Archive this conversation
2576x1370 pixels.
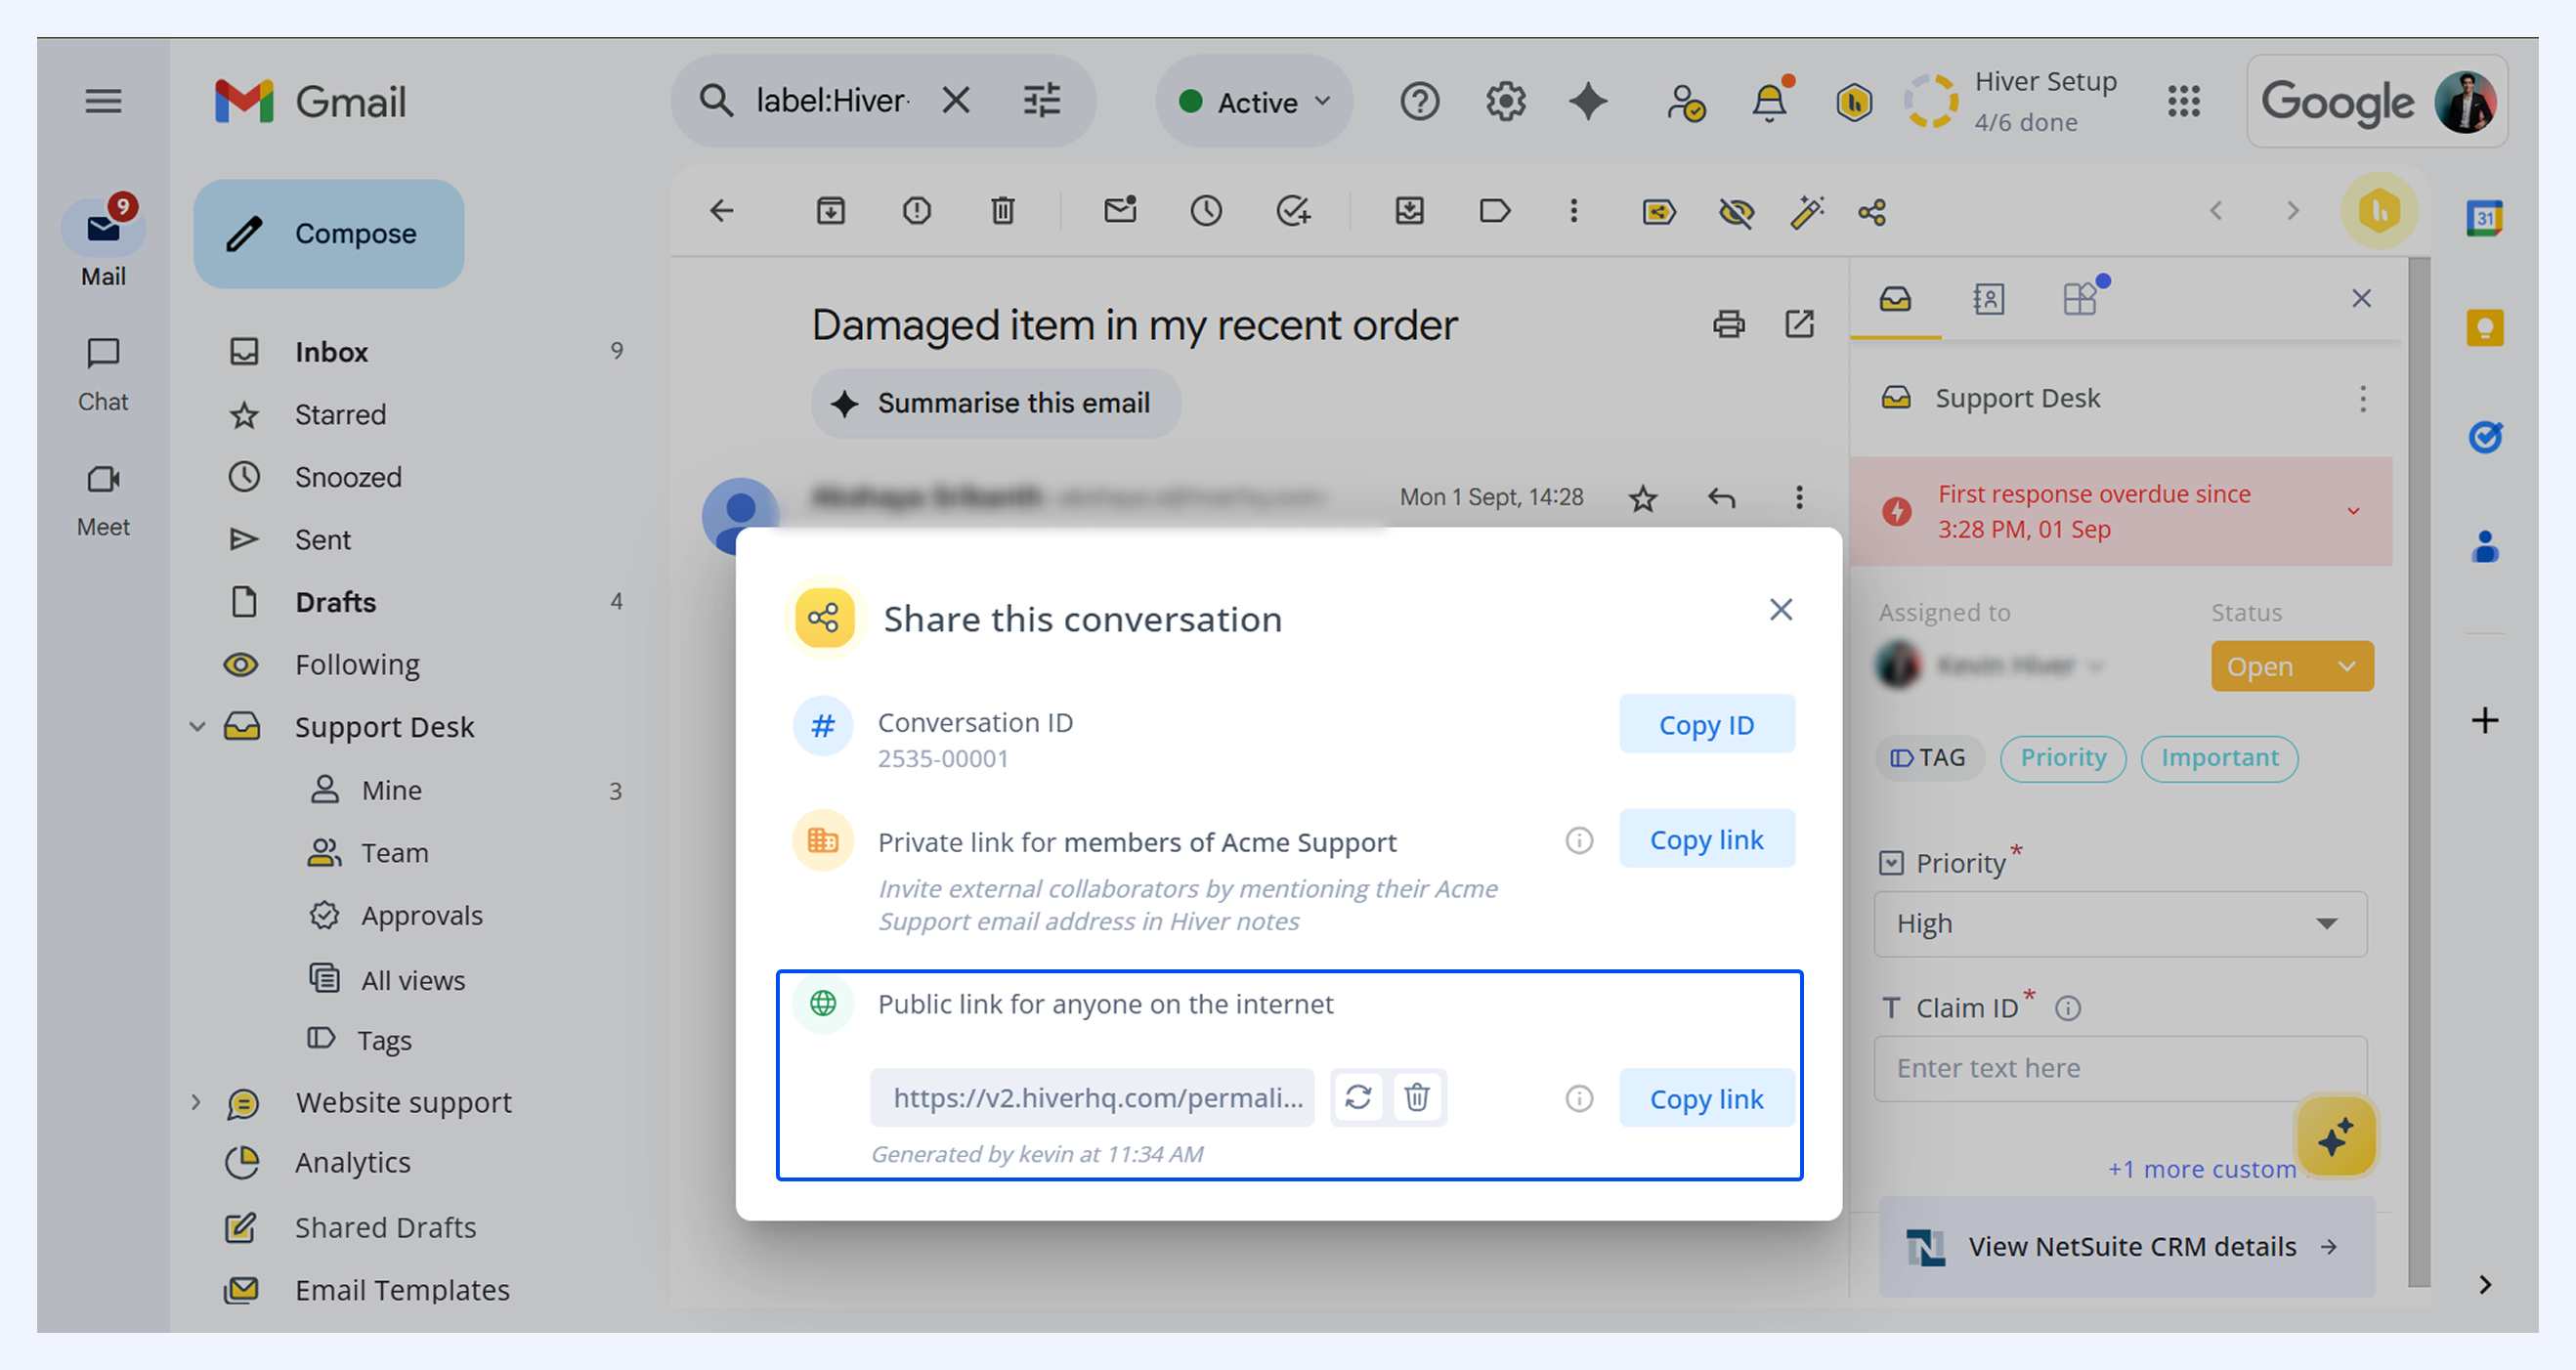click(830, 211)
